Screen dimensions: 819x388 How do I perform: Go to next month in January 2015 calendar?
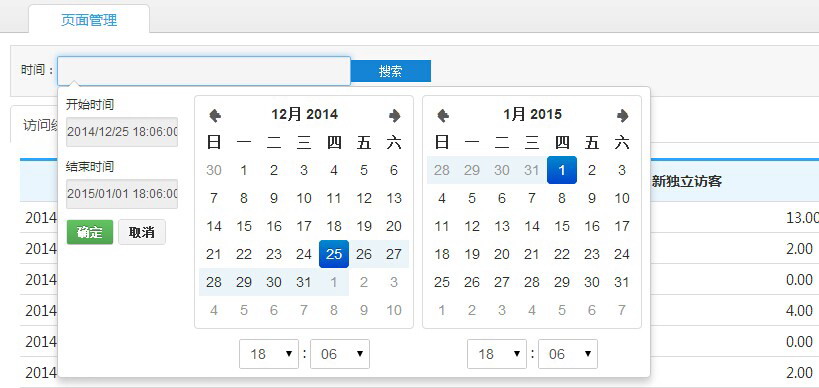pyautogui.click(x=623, y=115)
